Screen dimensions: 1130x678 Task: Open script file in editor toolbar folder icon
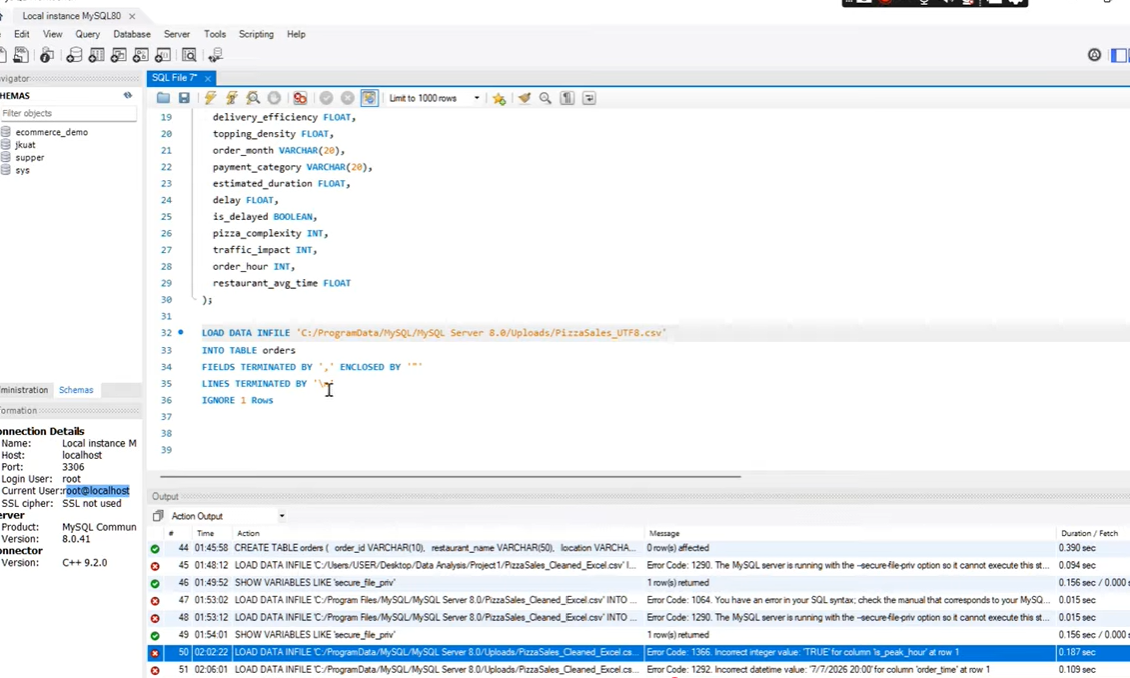point(163,98)
